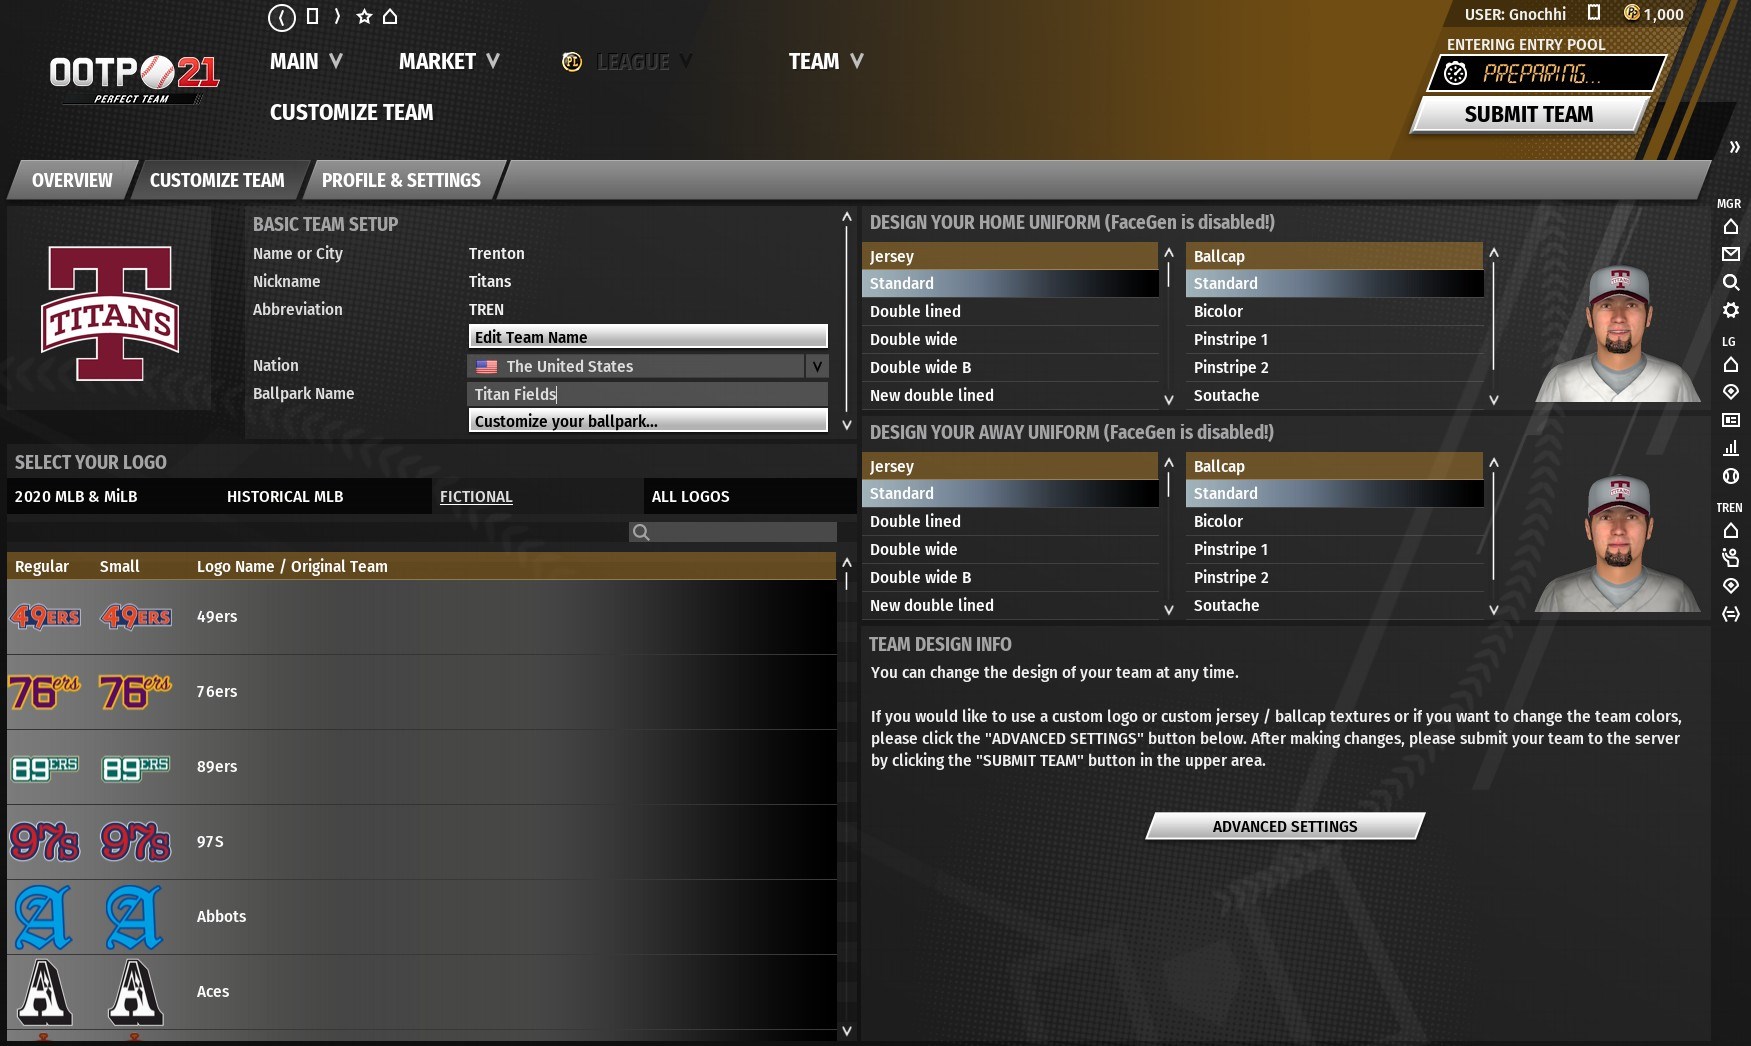Screen dimensions: 1751x1046
Task: Expand the Nation dropdown arrow
Action: pos(817,366)
